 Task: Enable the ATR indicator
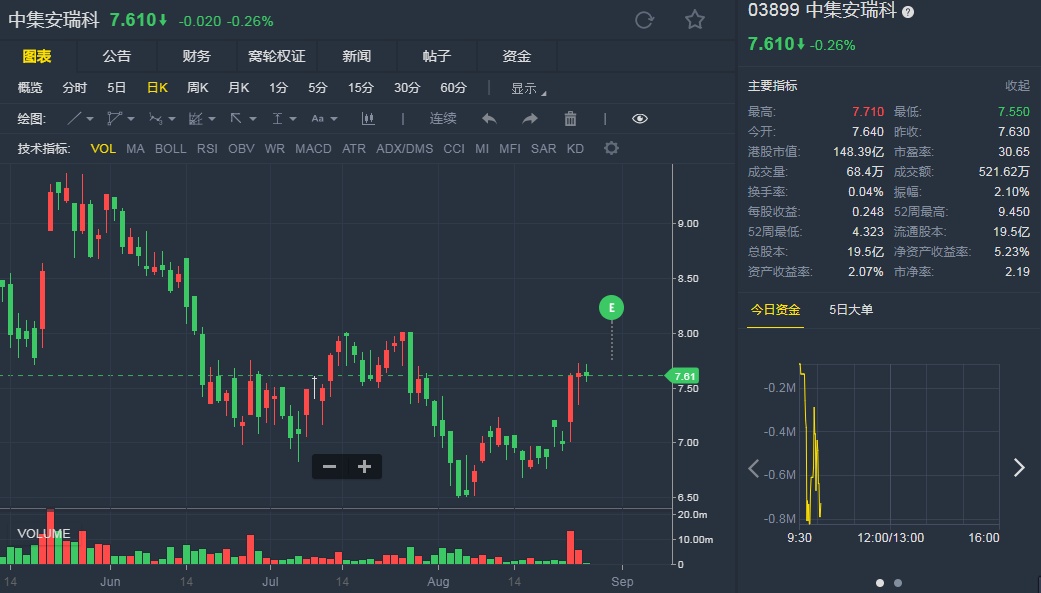(354, 149)
